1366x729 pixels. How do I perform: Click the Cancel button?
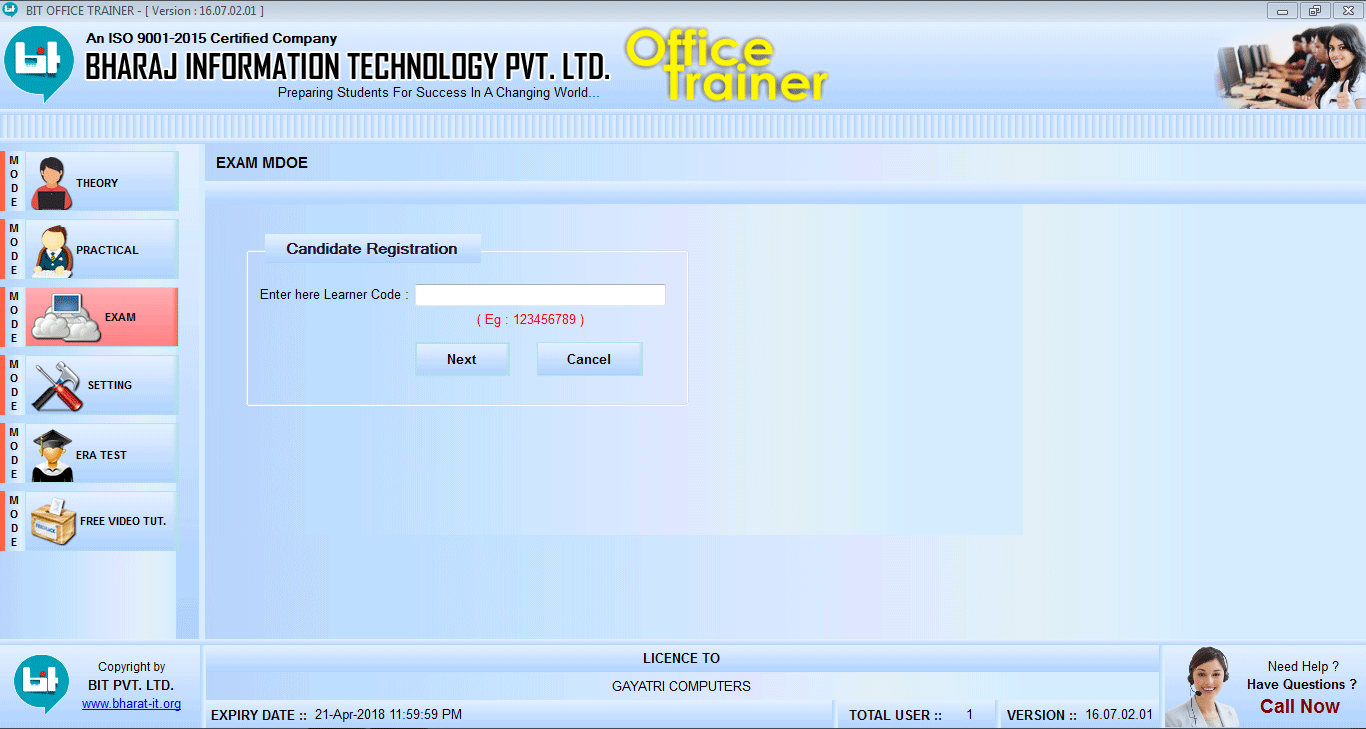tap(589, 359)
